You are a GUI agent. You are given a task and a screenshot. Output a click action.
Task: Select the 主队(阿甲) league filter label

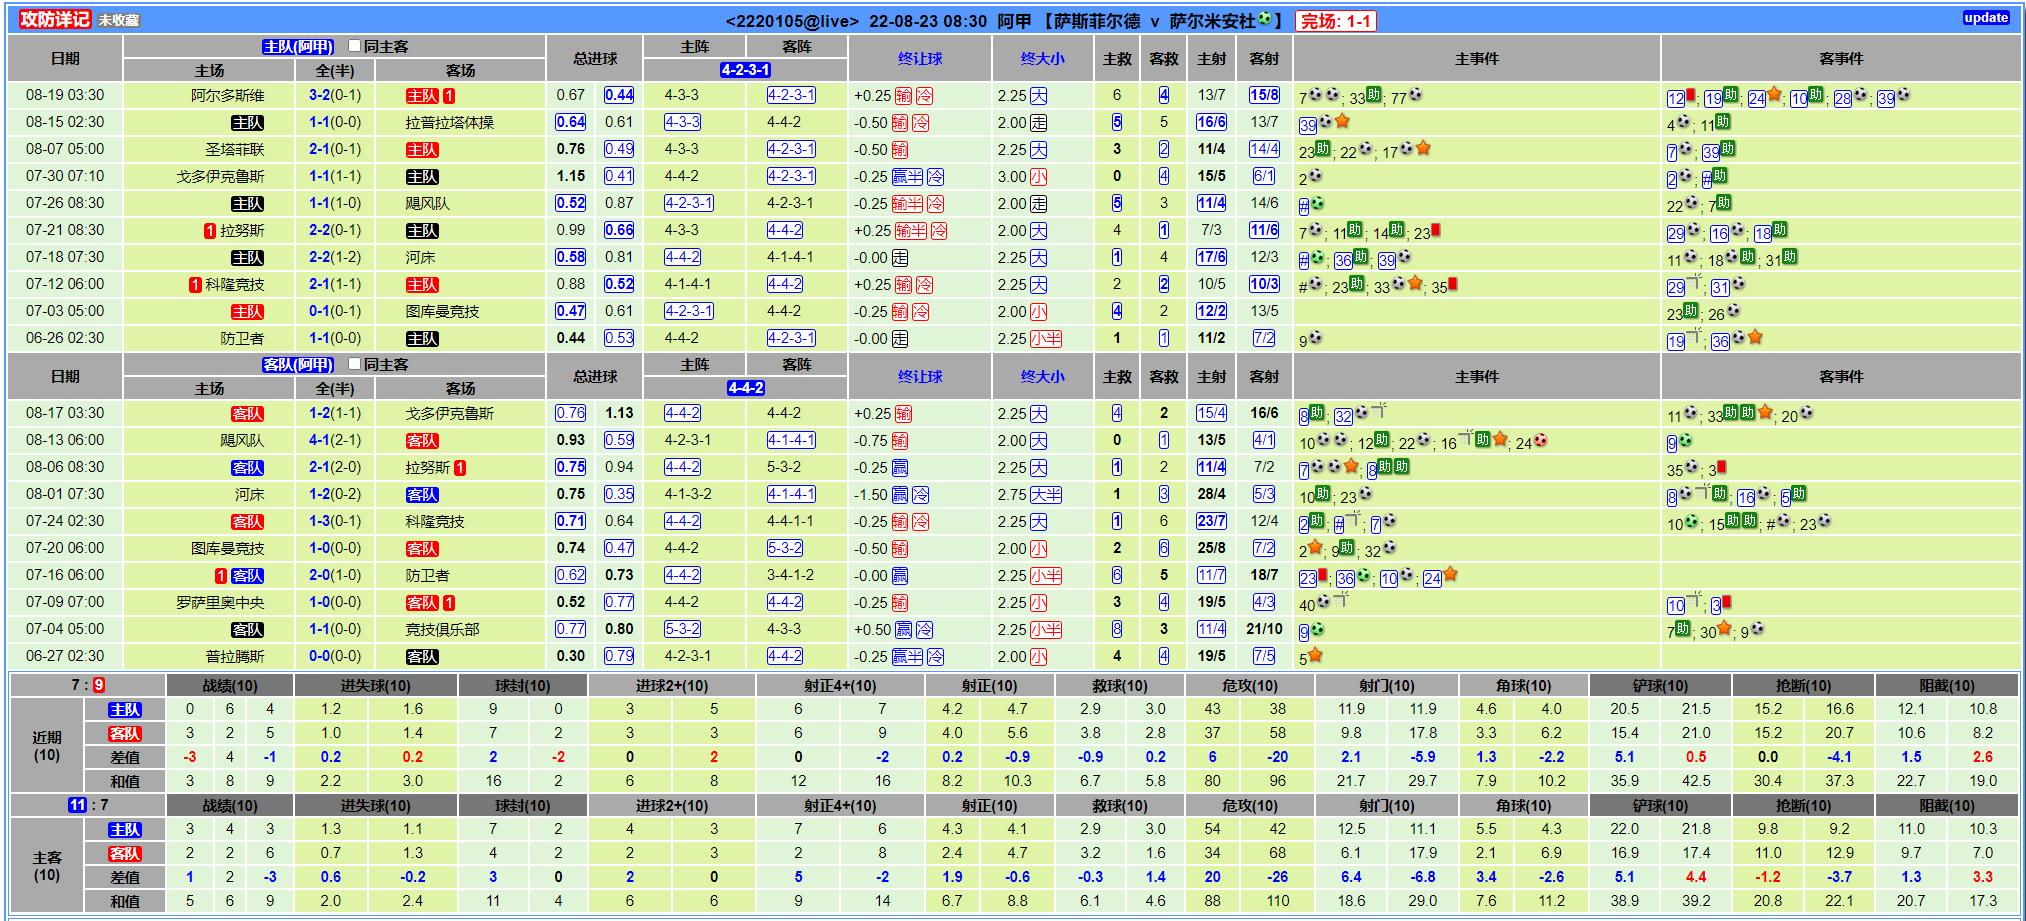click(x=298, y=47)
